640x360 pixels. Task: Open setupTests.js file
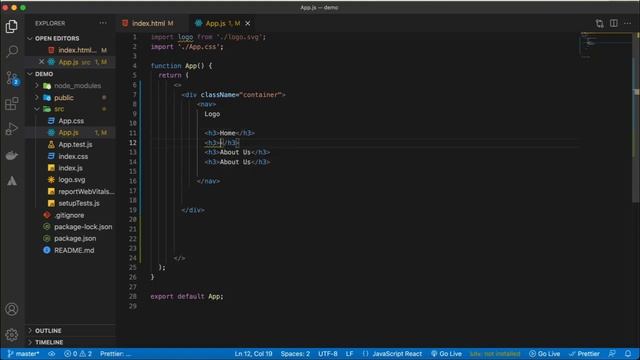[79, 203]
